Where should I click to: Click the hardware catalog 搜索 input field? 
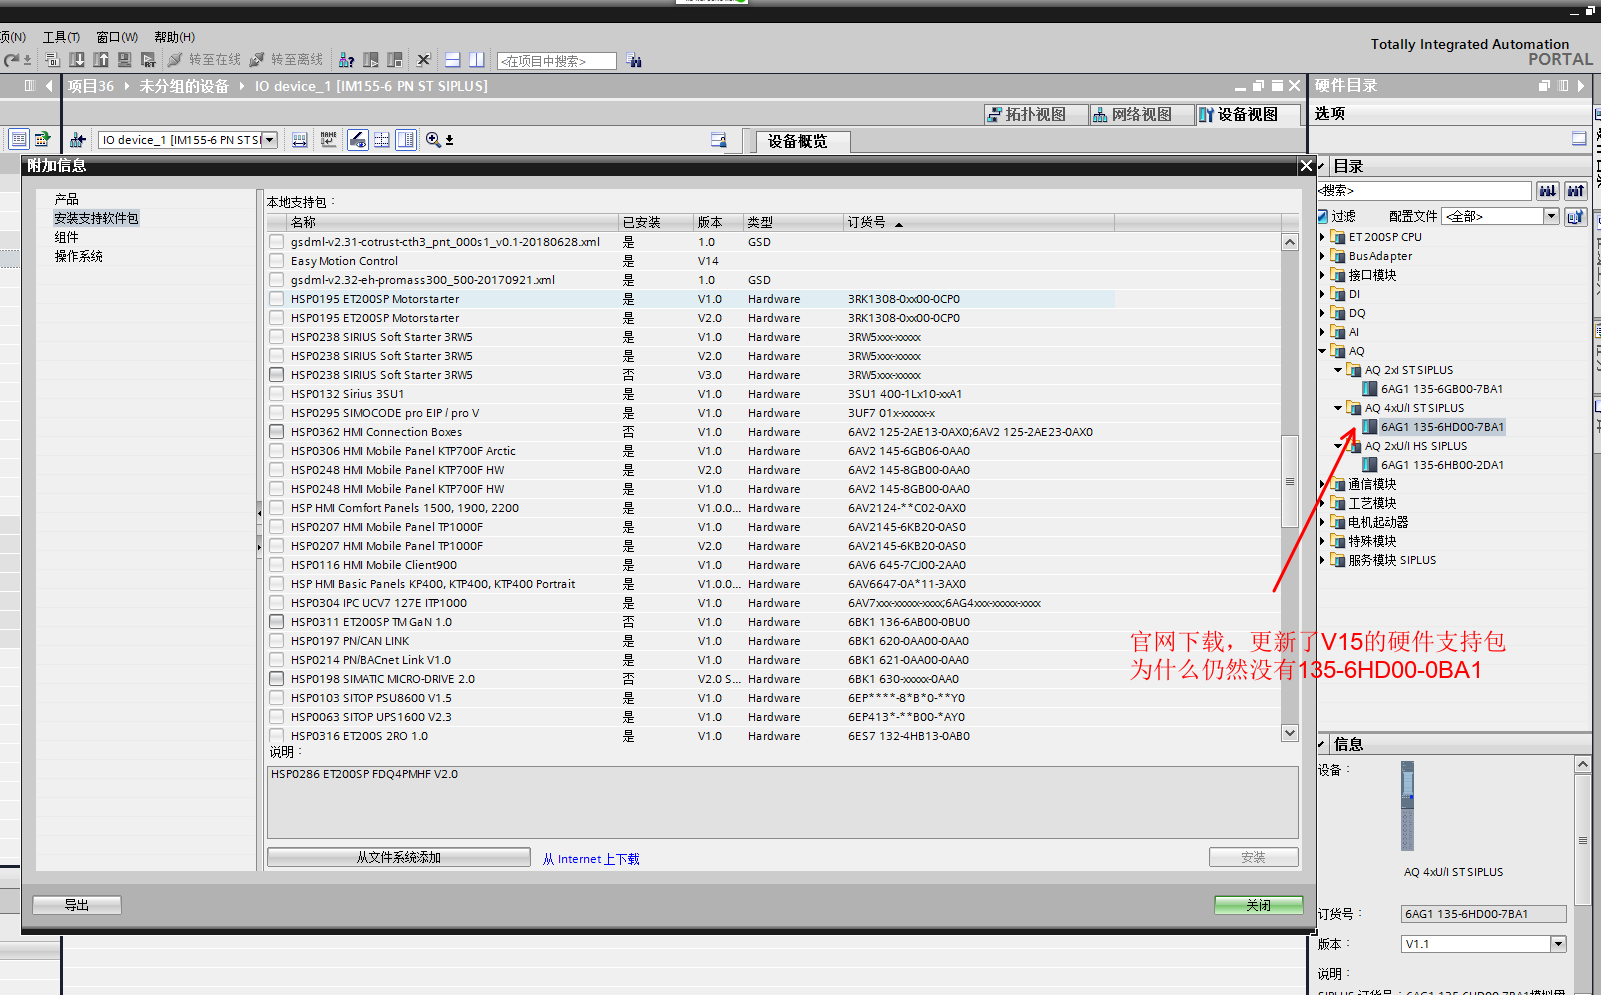point(1424,191)
